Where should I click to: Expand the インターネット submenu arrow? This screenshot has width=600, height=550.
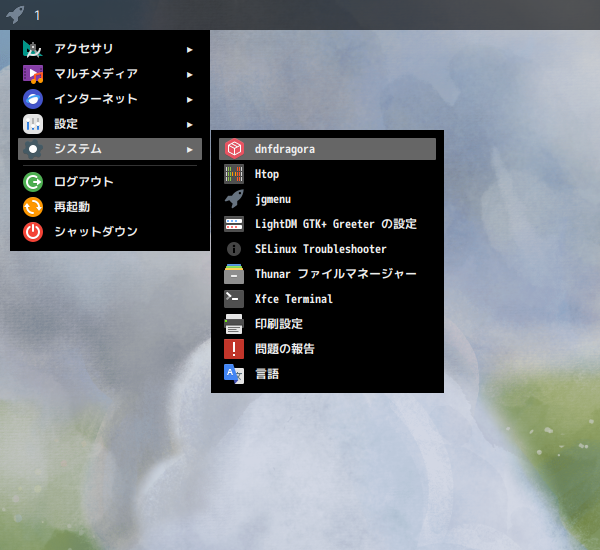[x=189, y=100]
